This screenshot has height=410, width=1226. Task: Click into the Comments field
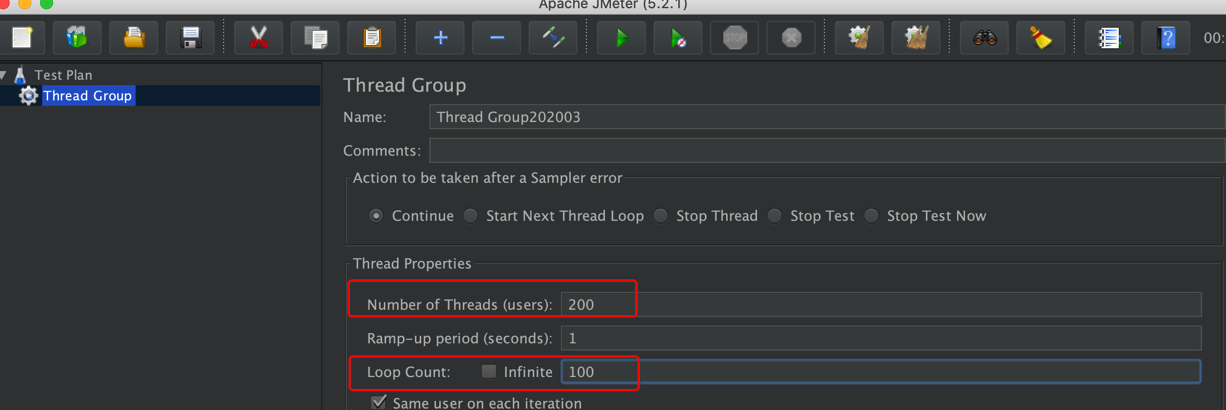[827, 151]
